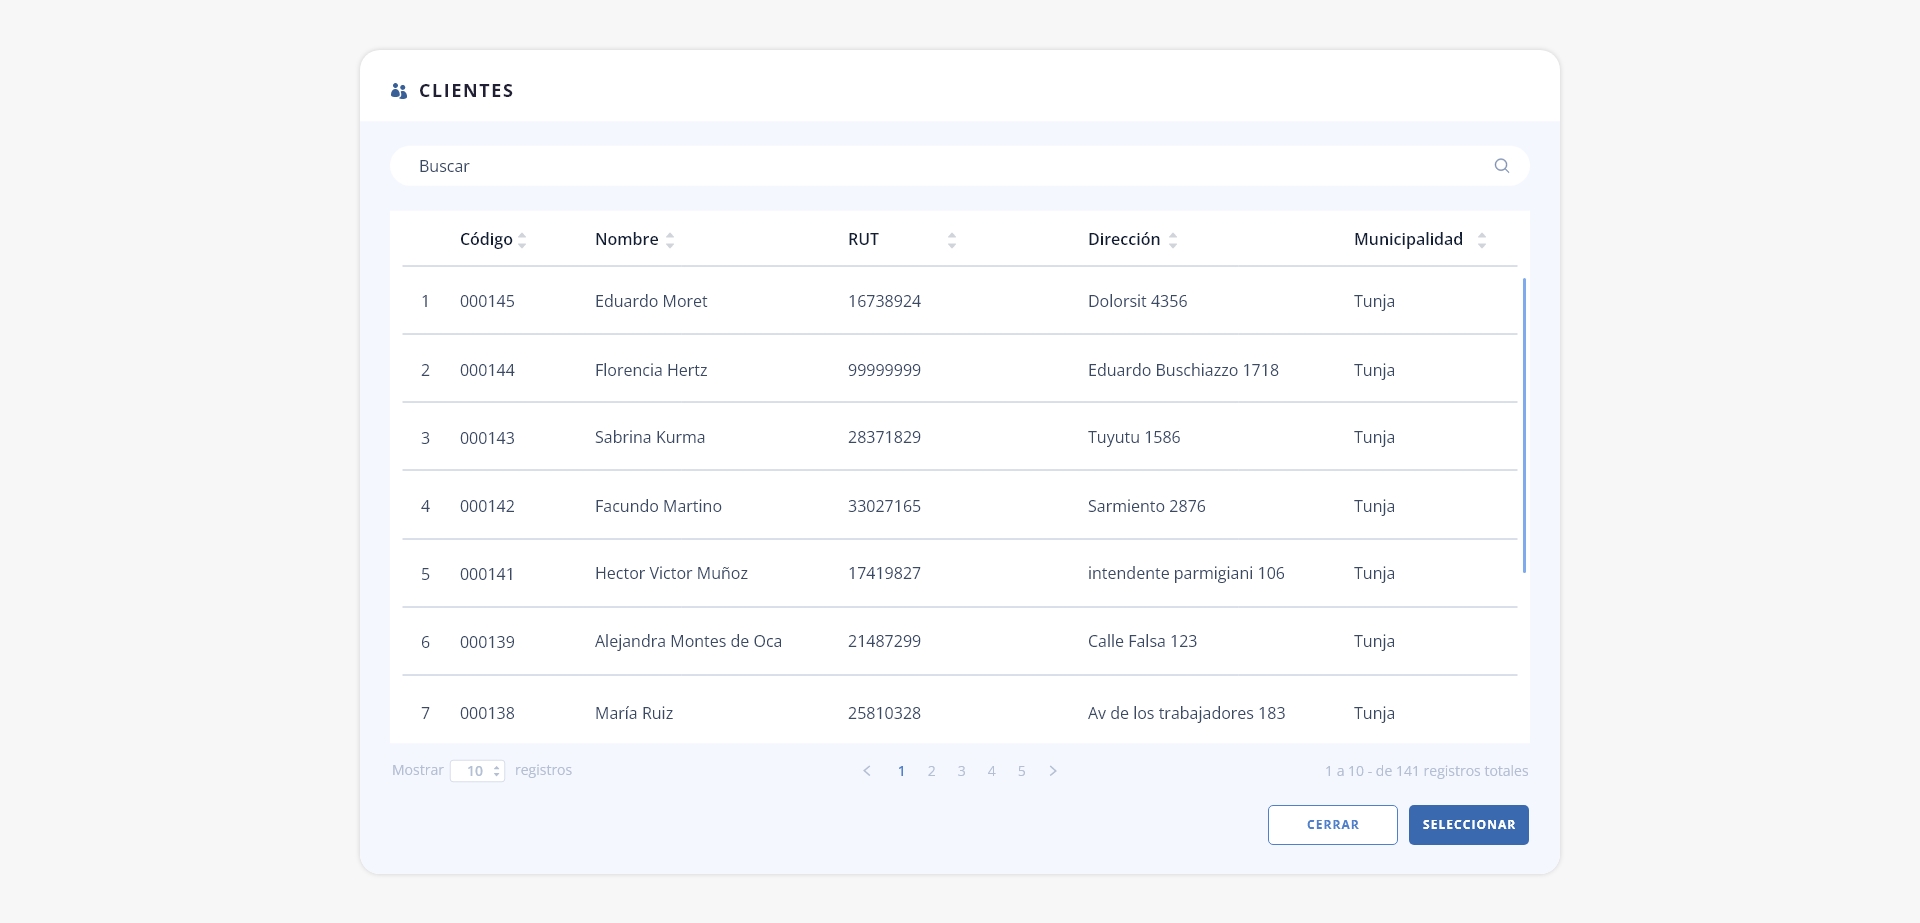Click address Eduardo Buschiazzo 1718
Image resolution: width=1920 pixels, height=923 pixels.
[1183, 370]
